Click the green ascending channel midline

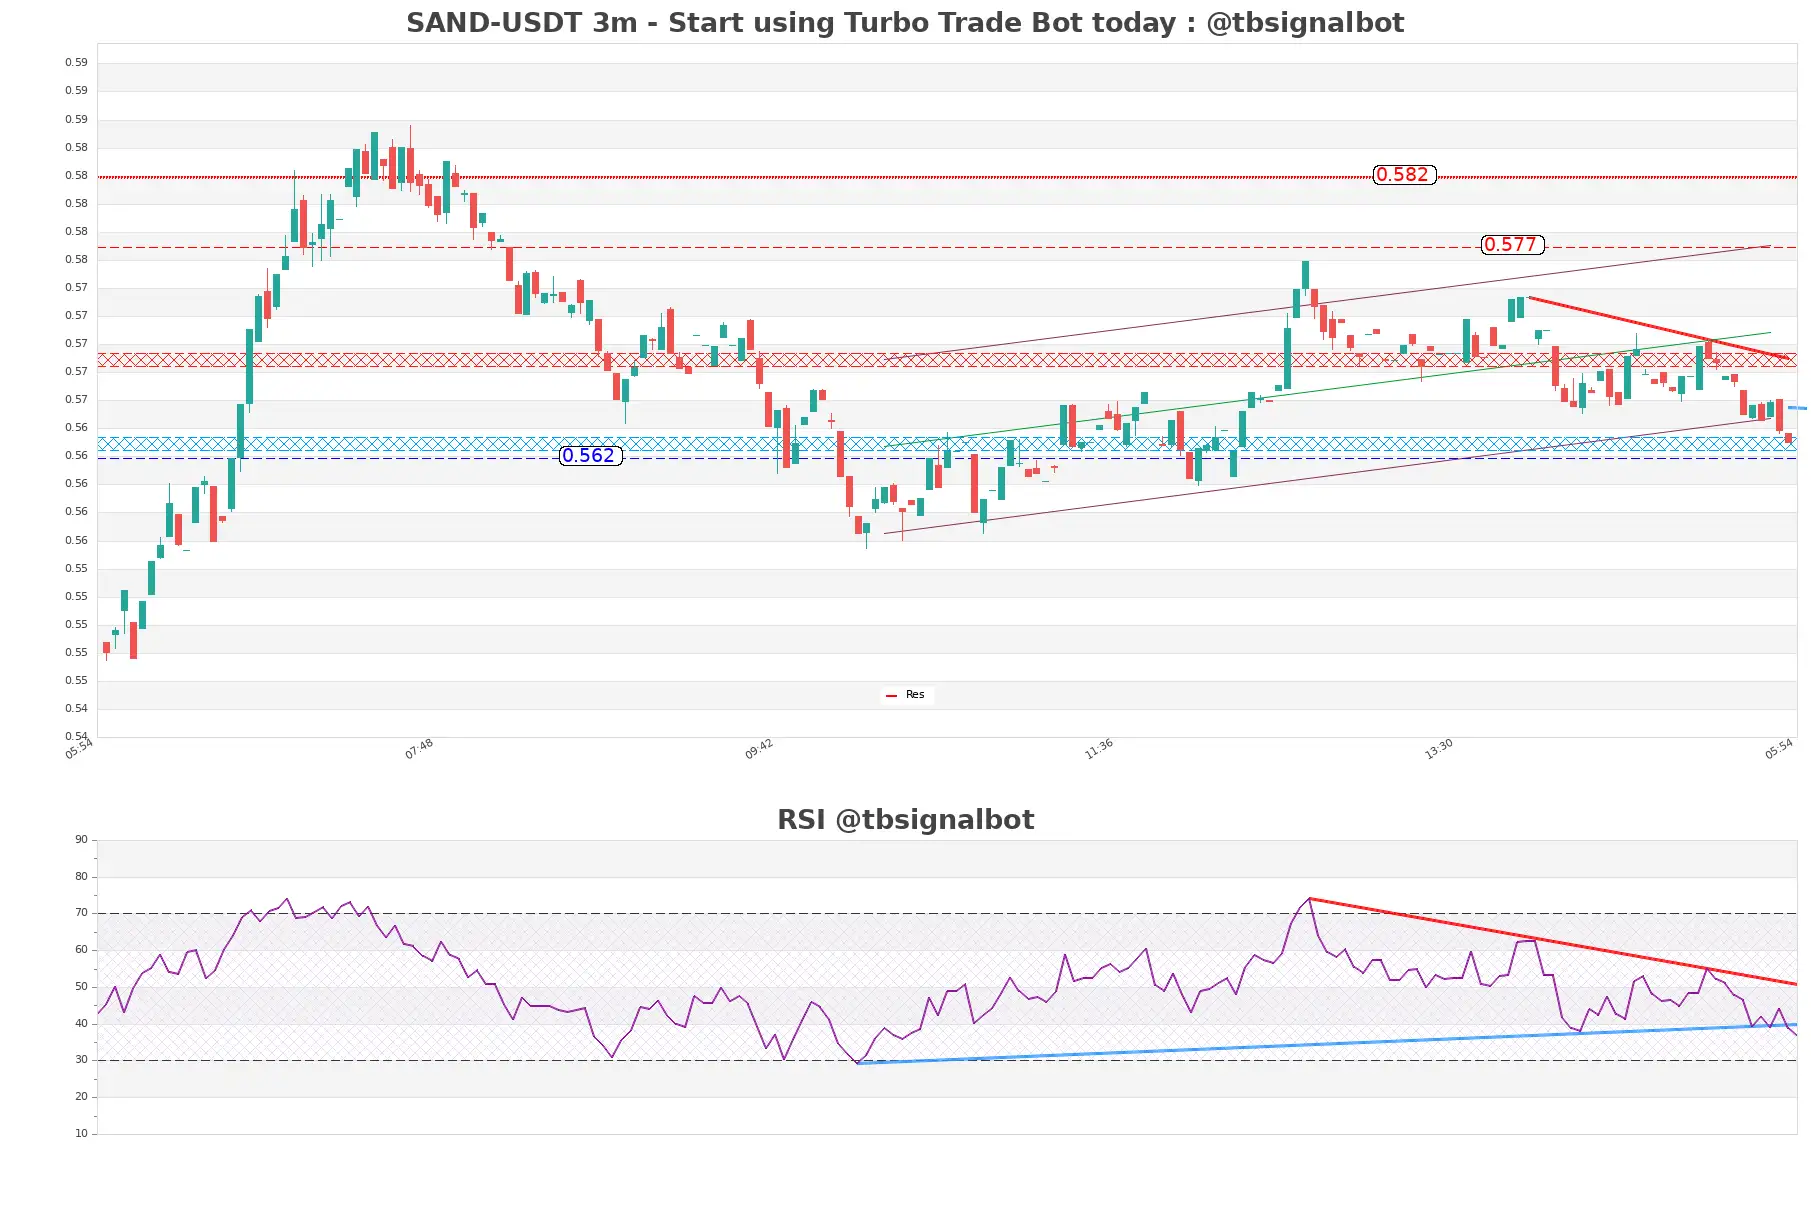click(x=1328, y=390)
